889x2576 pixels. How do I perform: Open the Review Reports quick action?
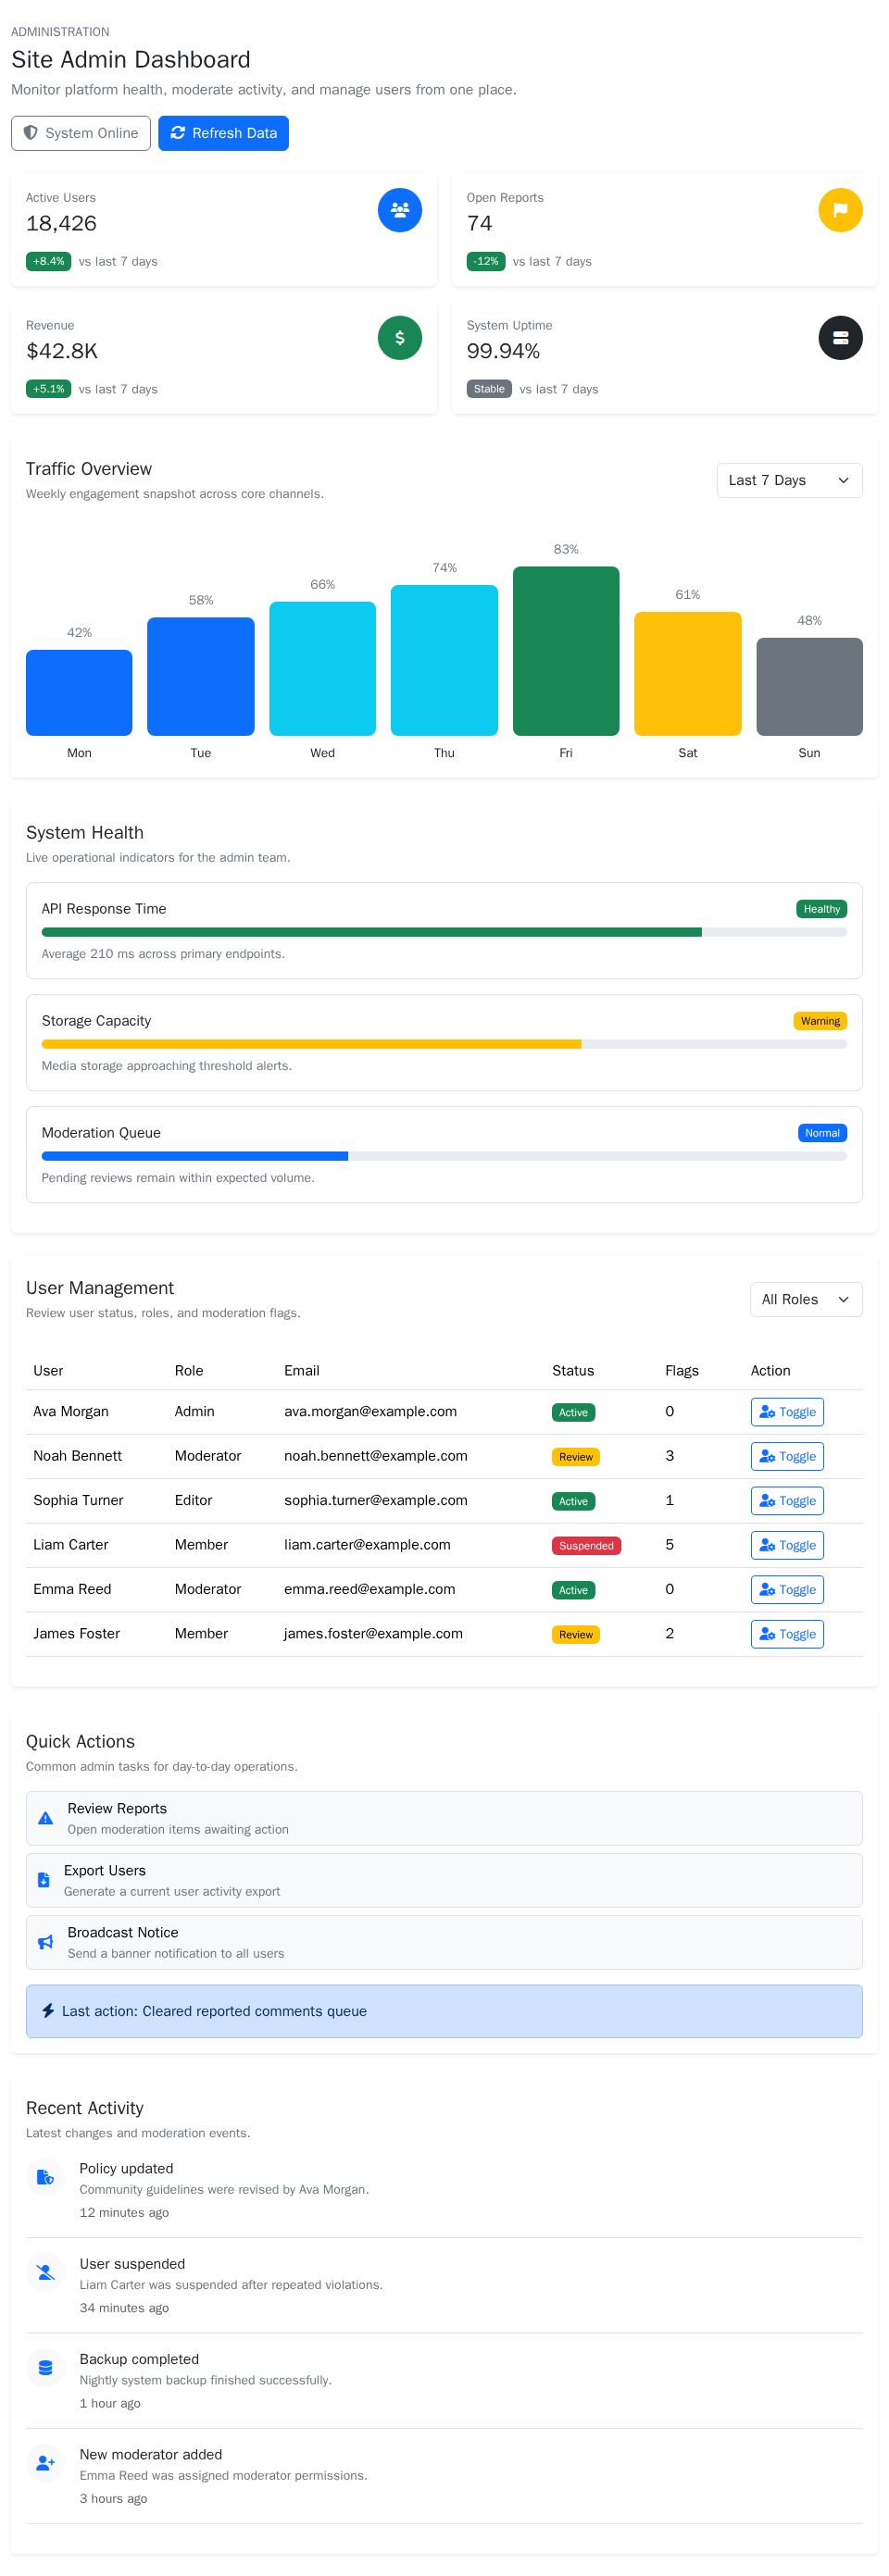tap(444, 1818)
